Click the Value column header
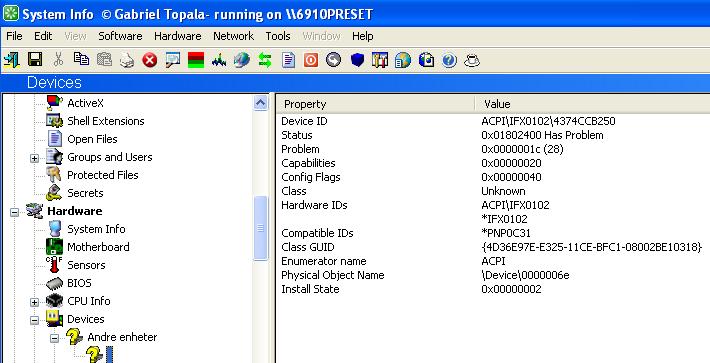Image resolution: width=710 pixels, height=363 pixels. point(594,104)
